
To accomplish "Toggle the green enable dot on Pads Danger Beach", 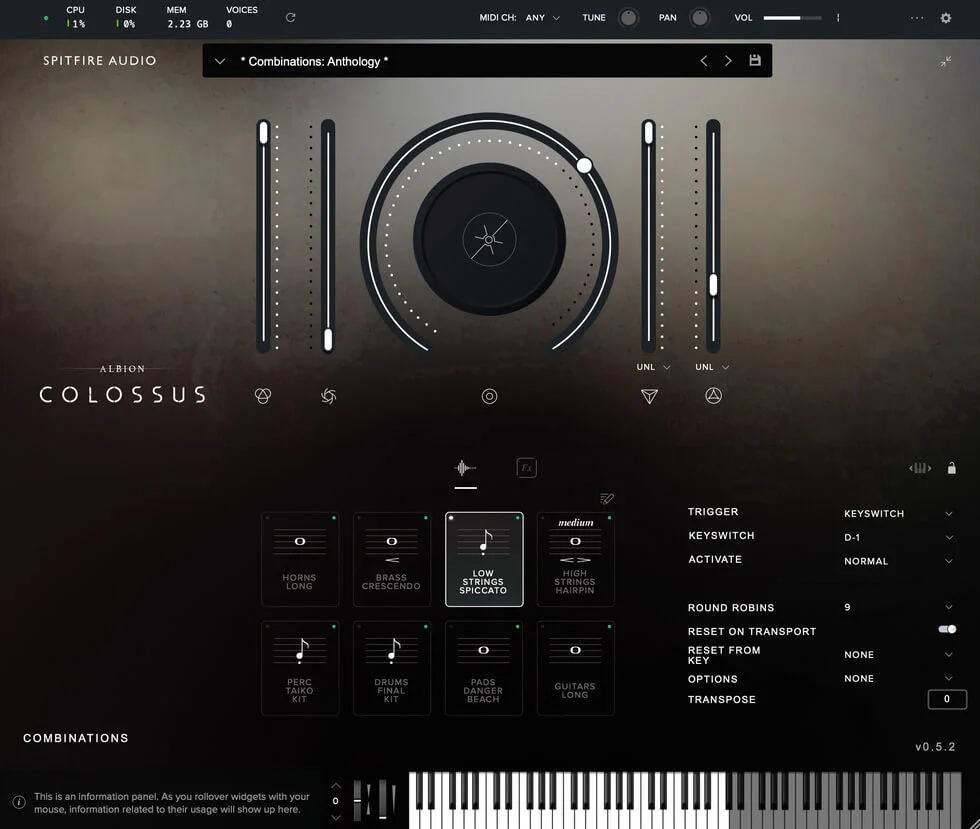I will [x=518, y=626].
